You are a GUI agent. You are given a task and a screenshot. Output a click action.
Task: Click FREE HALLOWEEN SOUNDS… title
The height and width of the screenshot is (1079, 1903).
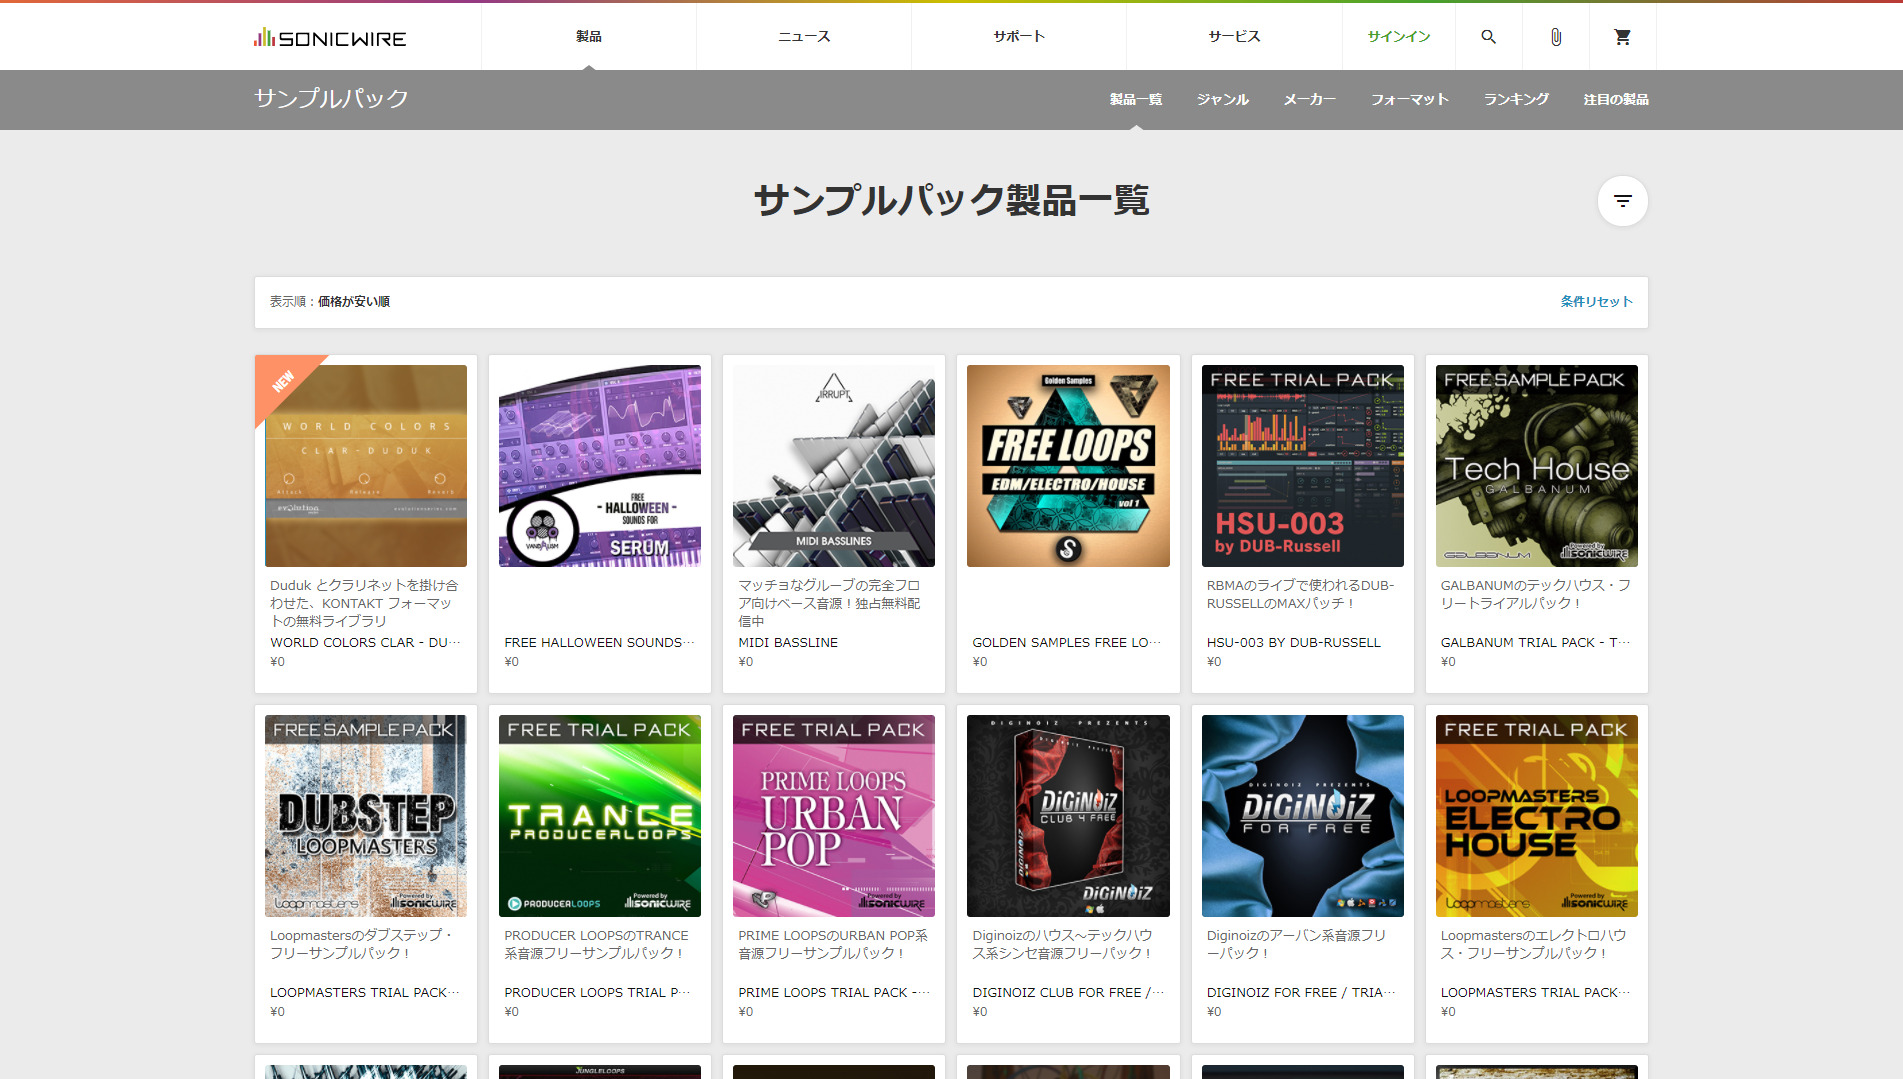599,643
